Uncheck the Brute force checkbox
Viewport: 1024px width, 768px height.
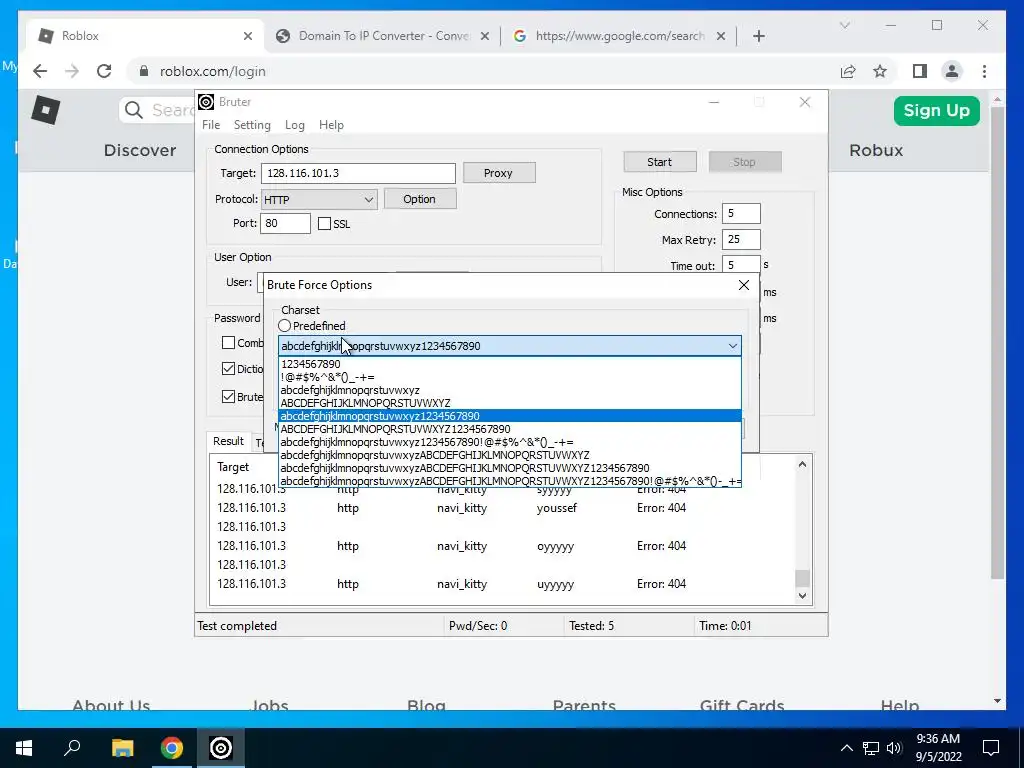(x=229, y=396)
